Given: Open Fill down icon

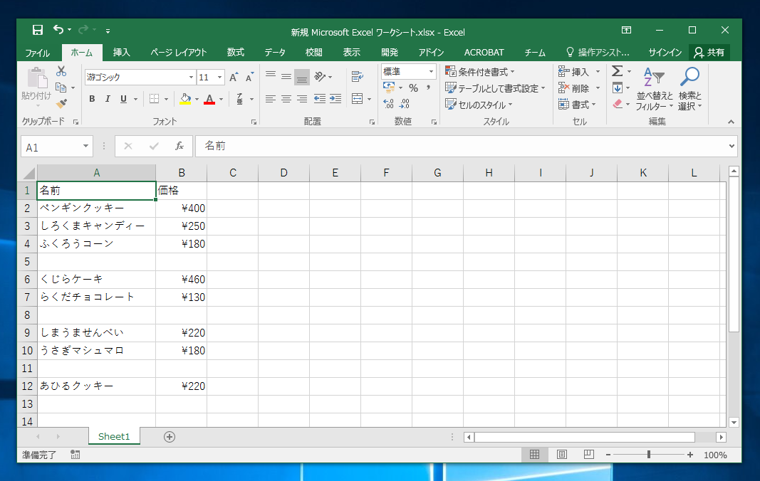Looking at the screenshot, I should pyautogui.click(x=617, y=88).
